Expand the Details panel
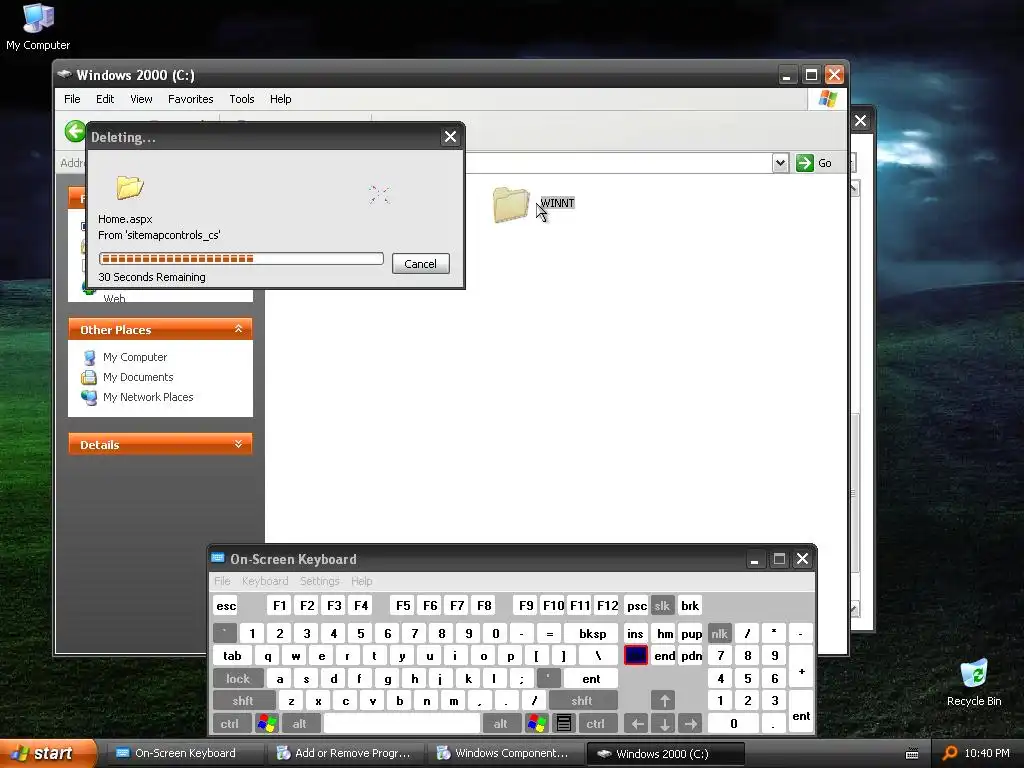1024x768 pixels. coord(238,444)
